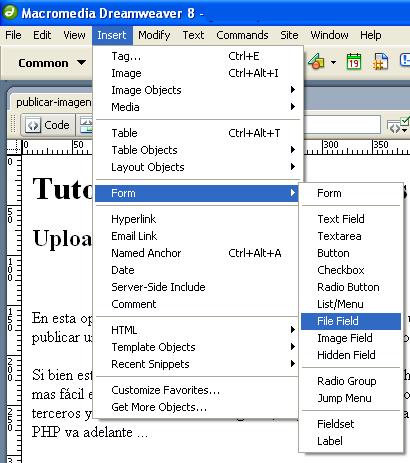
Task: Choose Named Anchor from the Insert menu
Action: [197, 253]
